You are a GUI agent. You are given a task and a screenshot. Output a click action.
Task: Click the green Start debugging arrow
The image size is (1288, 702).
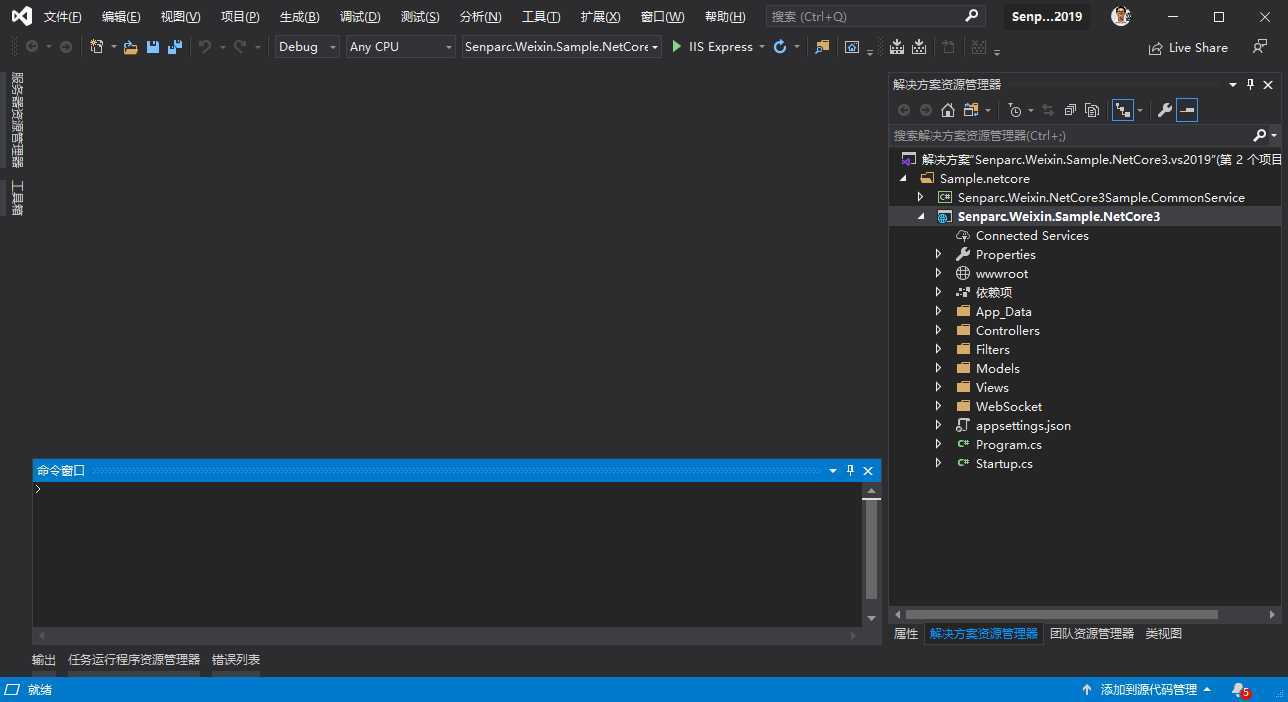(677, 47)
